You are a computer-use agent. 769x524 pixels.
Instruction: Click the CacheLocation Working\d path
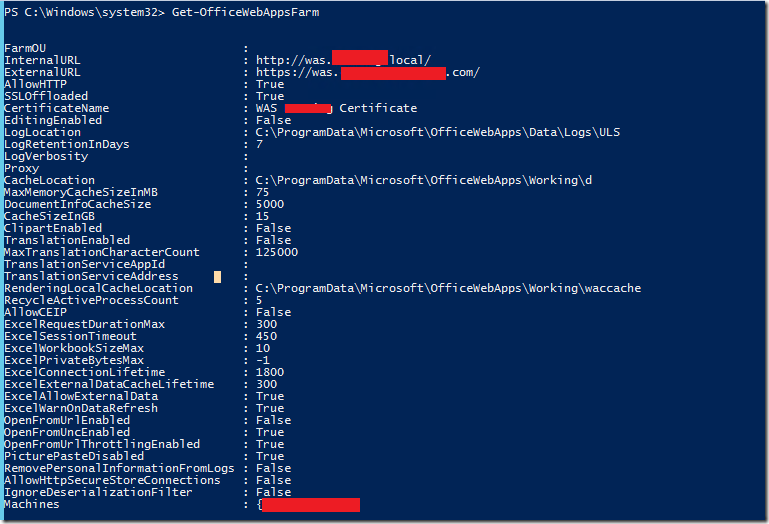point(424,180)
